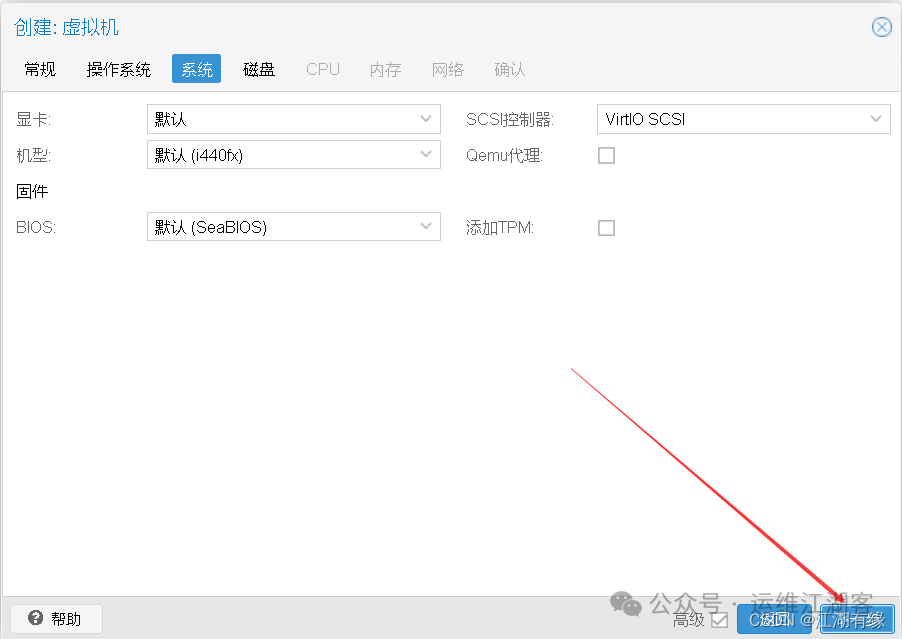Check the 添加TPM checkbox

coord(606,228)
